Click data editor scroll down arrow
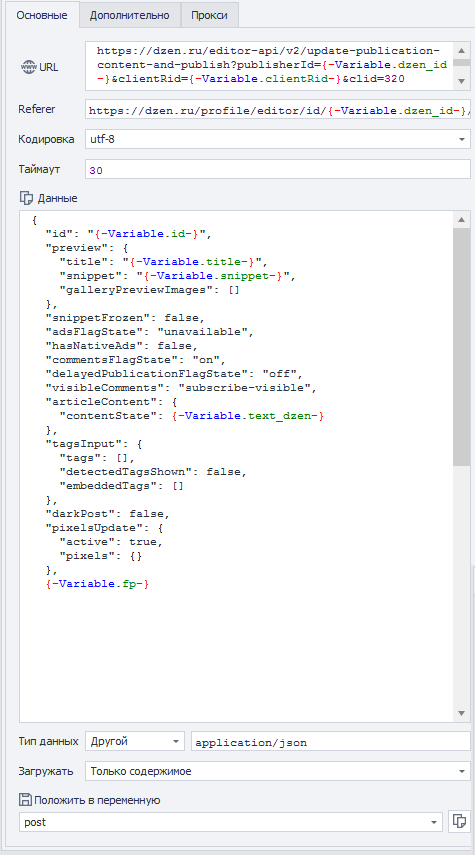Viewport: 475px width, 855px height. click(x=461, y=713)
